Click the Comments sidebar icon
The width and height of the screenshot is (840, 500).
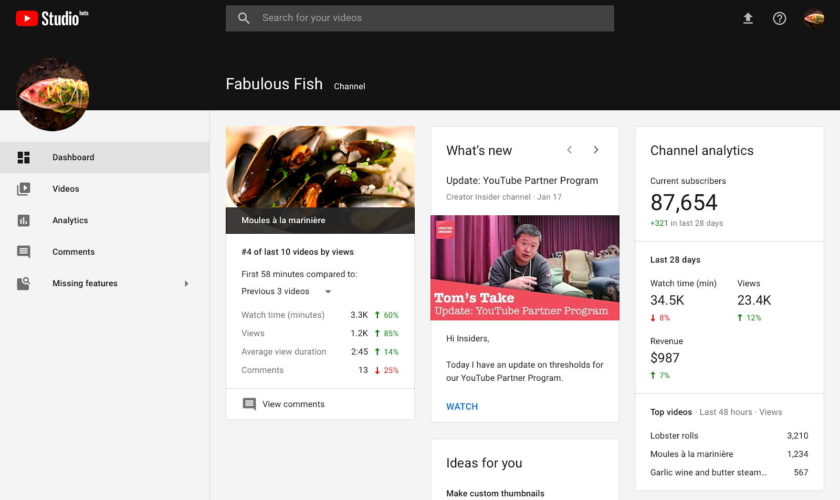point(24,252)
